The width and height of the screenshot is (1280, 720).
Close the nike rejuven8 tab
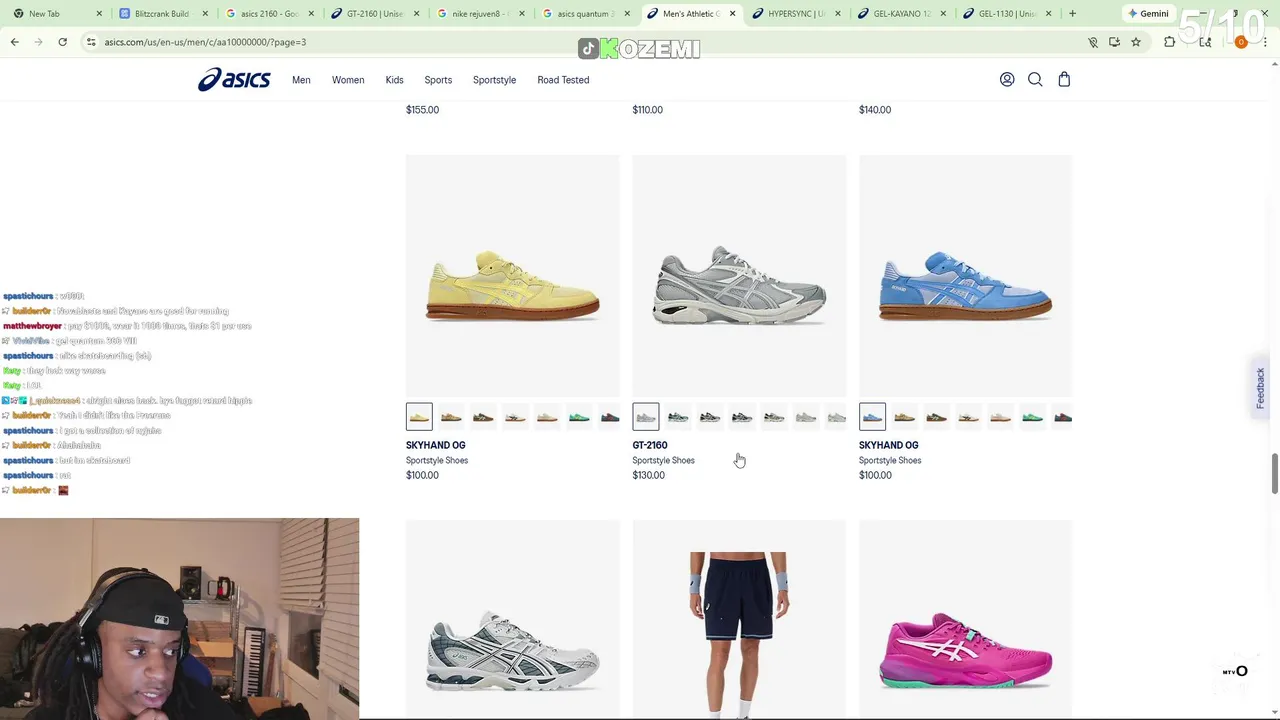[x=521, y=13]
